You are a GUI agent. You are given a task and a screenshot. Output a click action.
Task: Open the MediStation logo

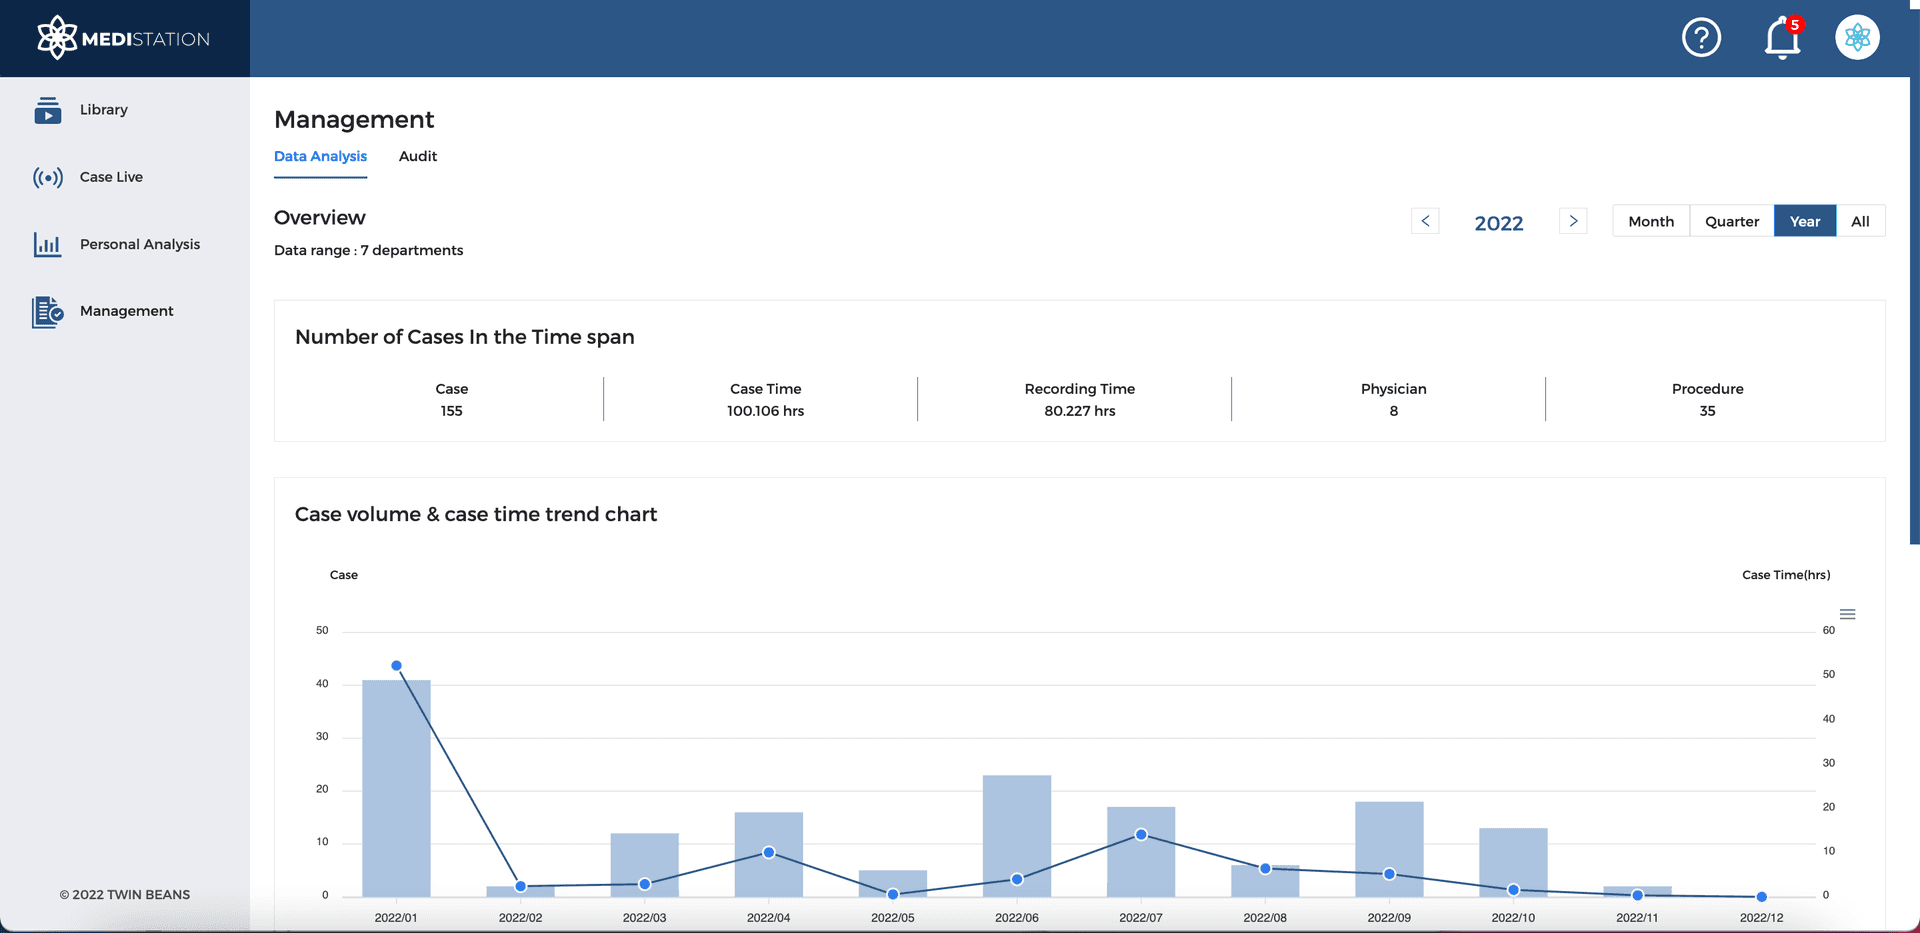click(122, 37)
